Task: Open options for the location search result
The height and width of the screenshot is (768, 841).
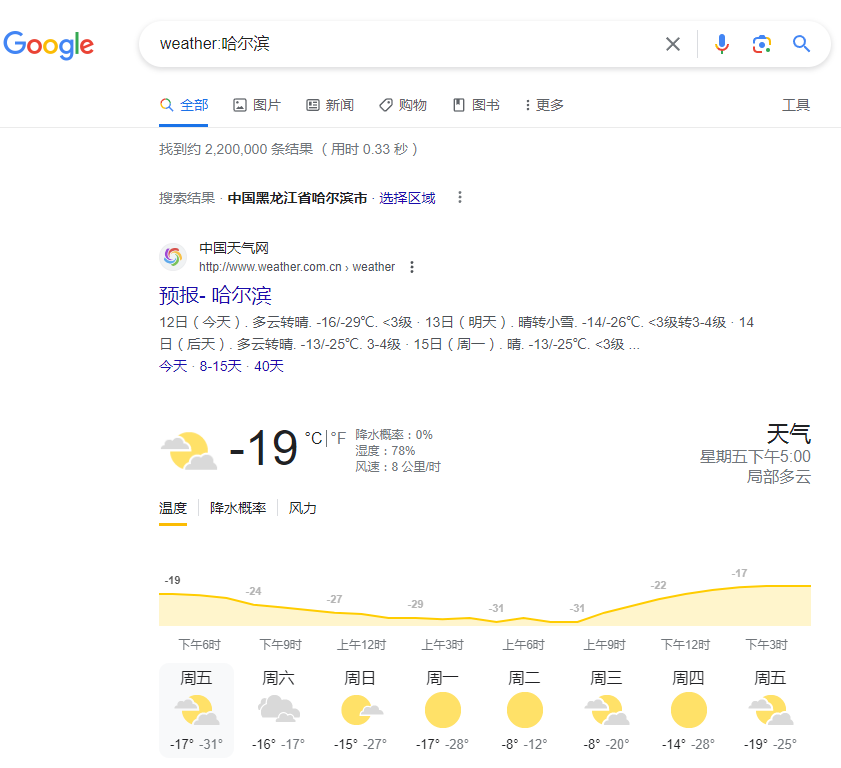Action: click(x=460, y=198)
